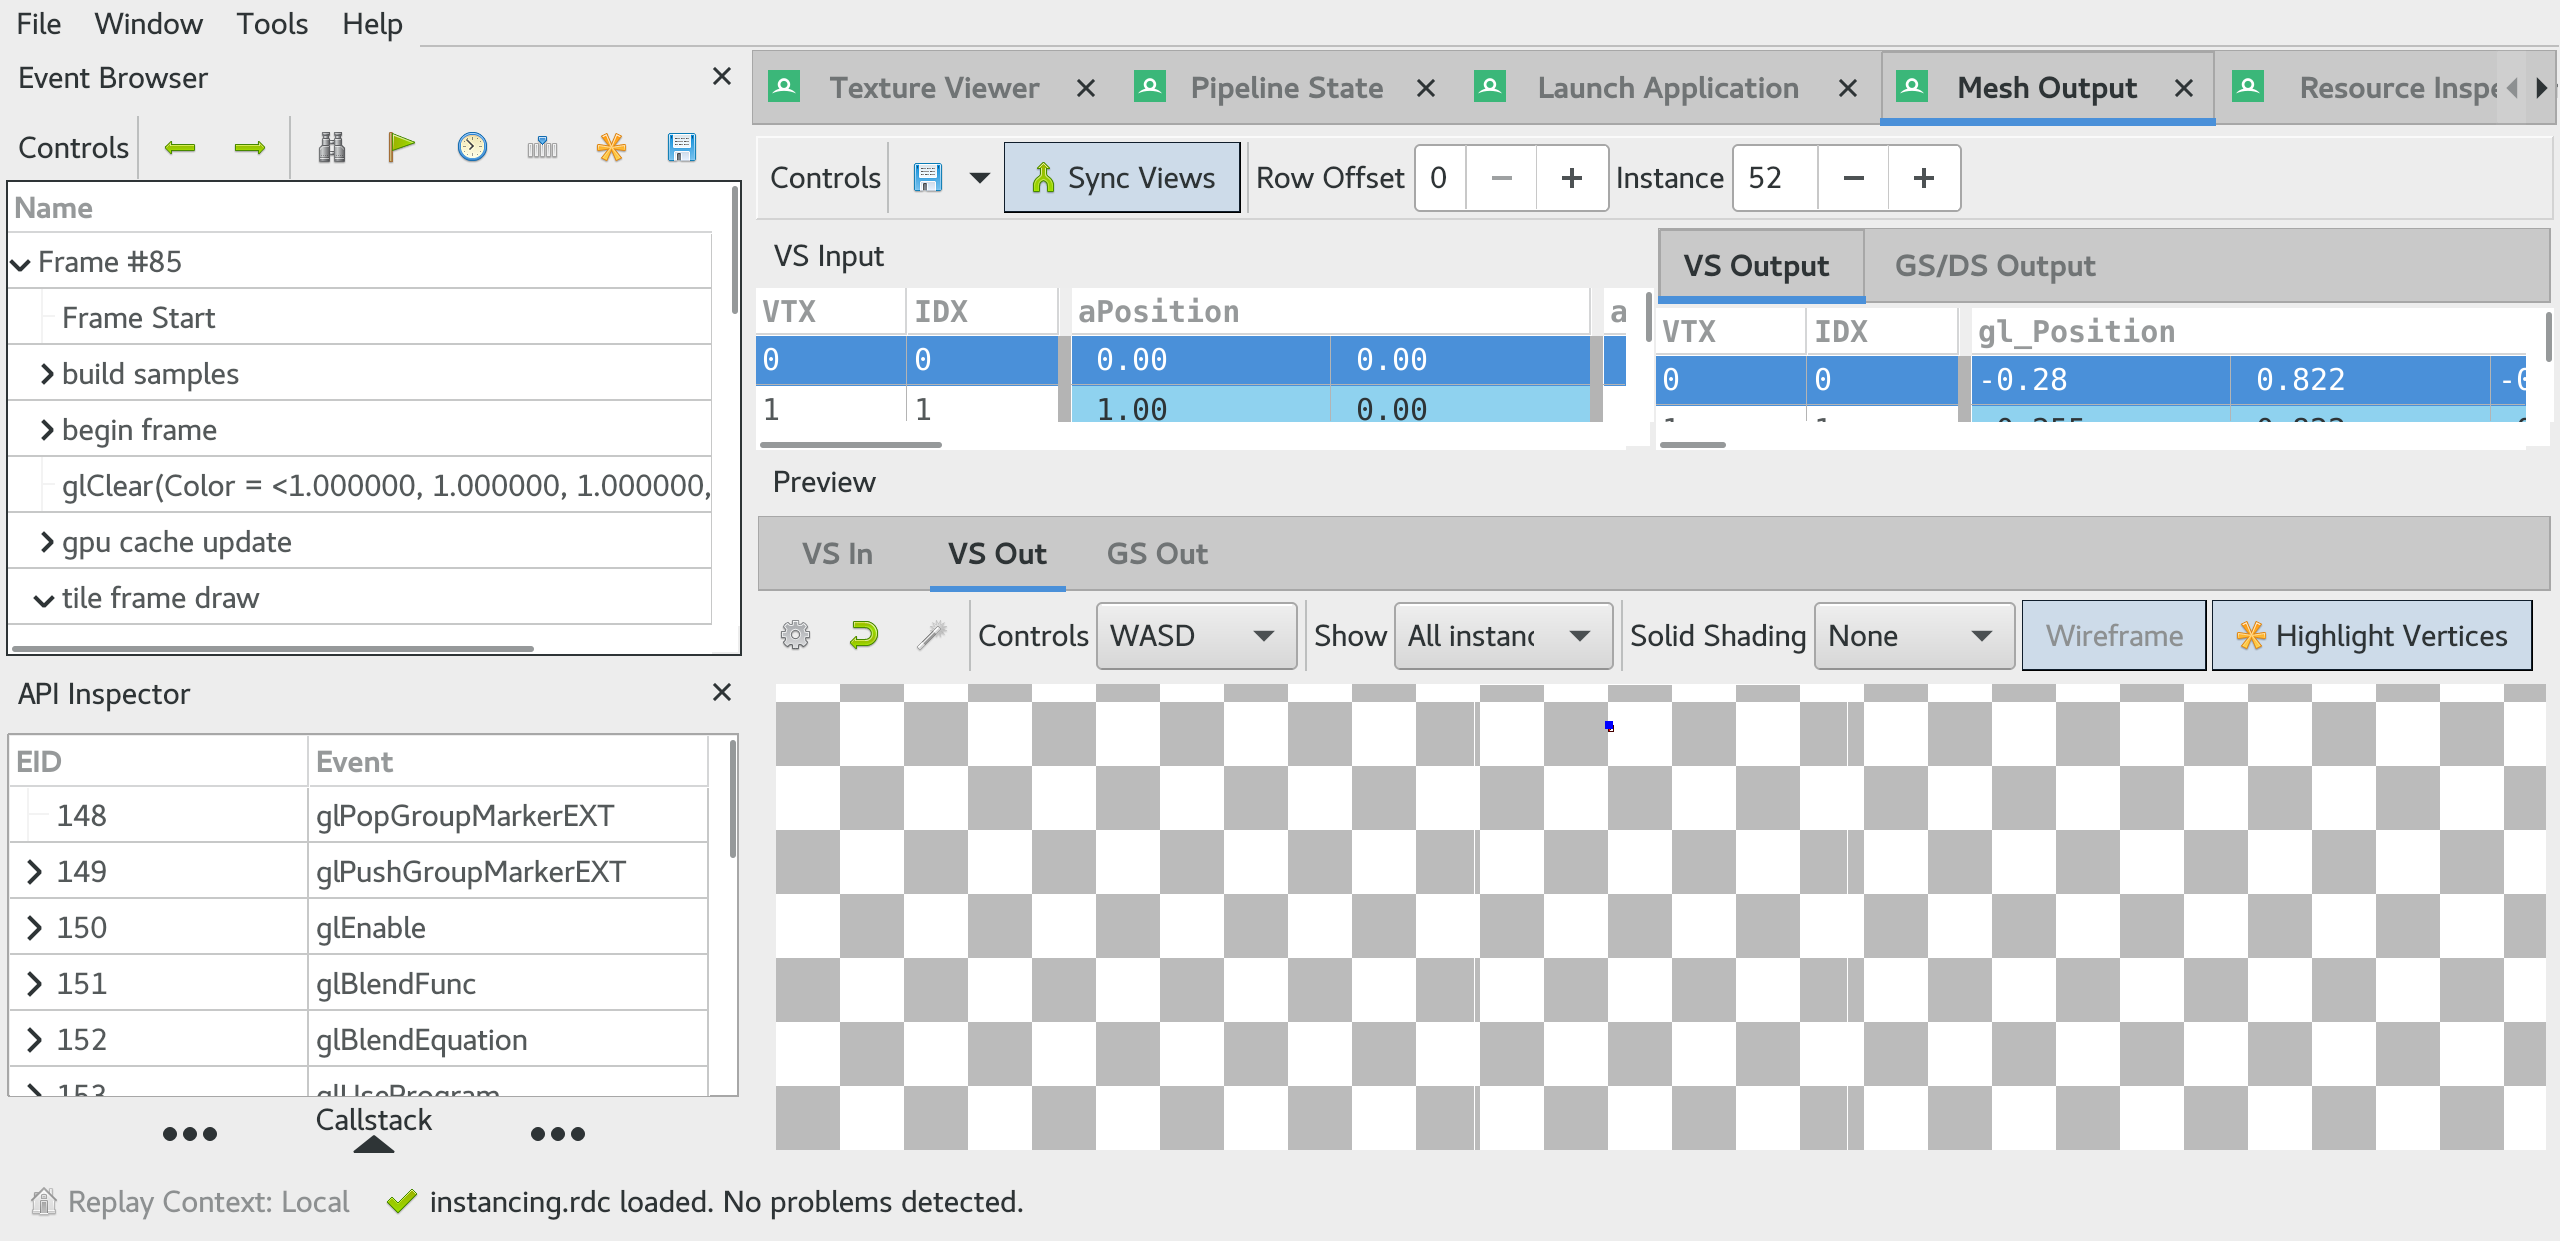The width and height of the screenshot is (2560, 1241).
Task: Bookmark the current event with the asterisk icon
Action: pos(611,147)
